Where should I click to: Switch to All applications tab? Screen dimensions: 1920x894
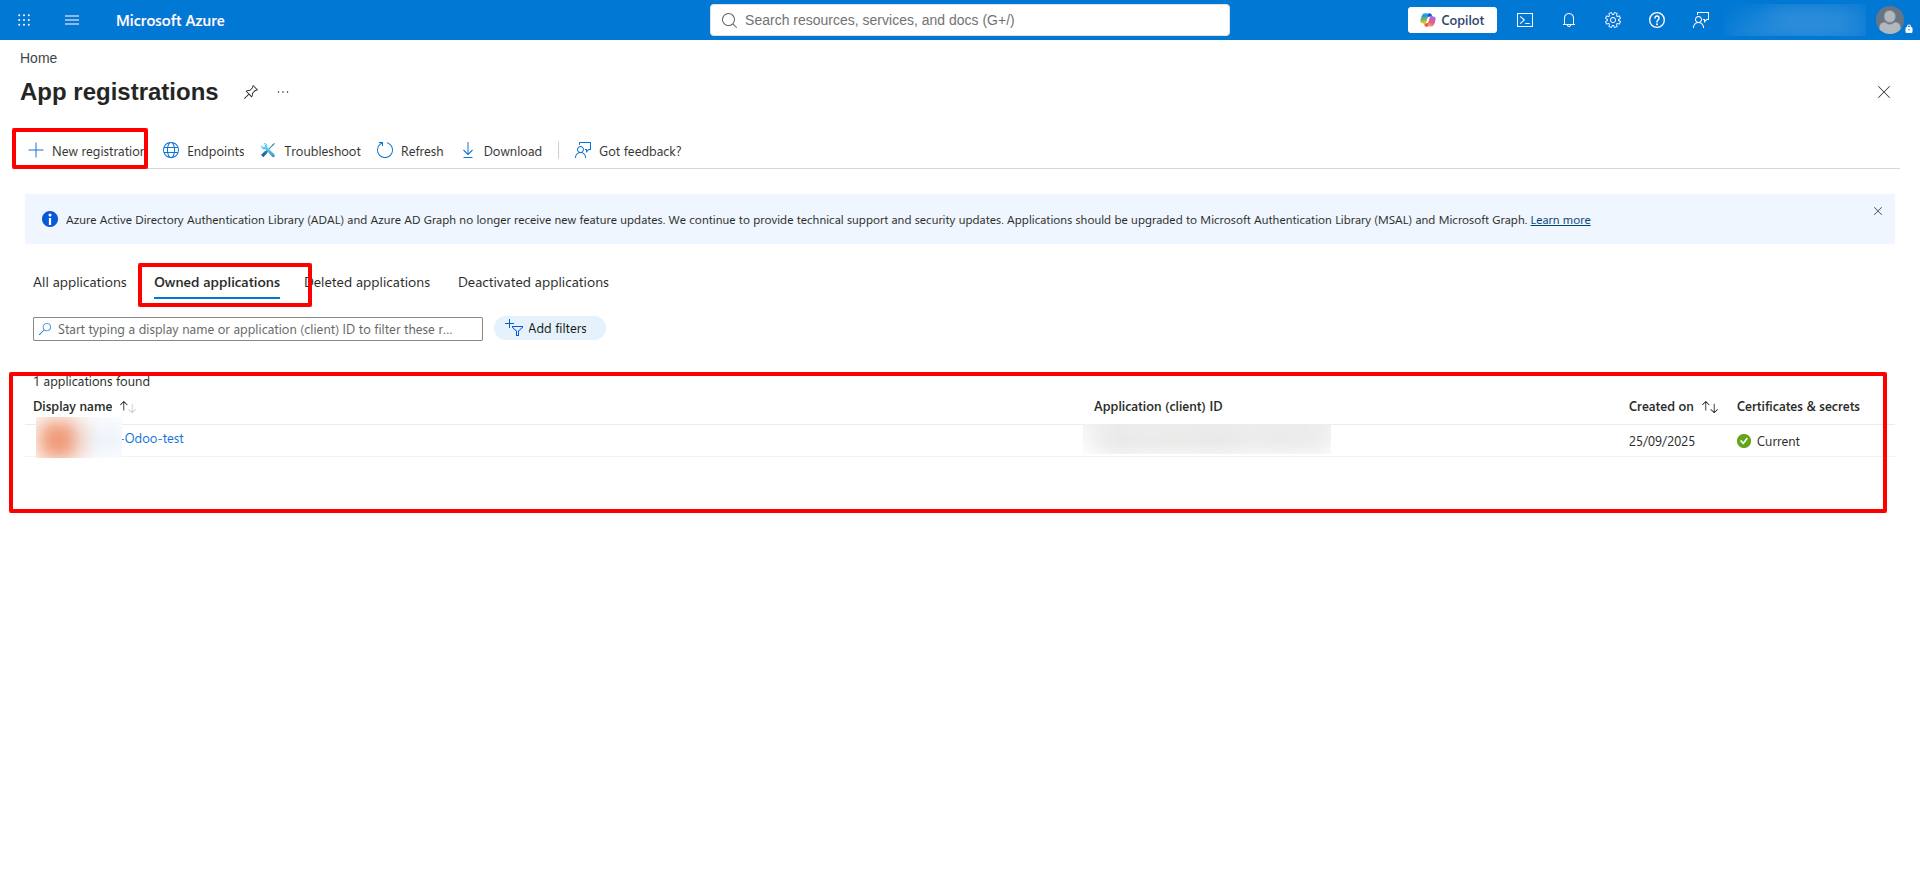[80, 283]
